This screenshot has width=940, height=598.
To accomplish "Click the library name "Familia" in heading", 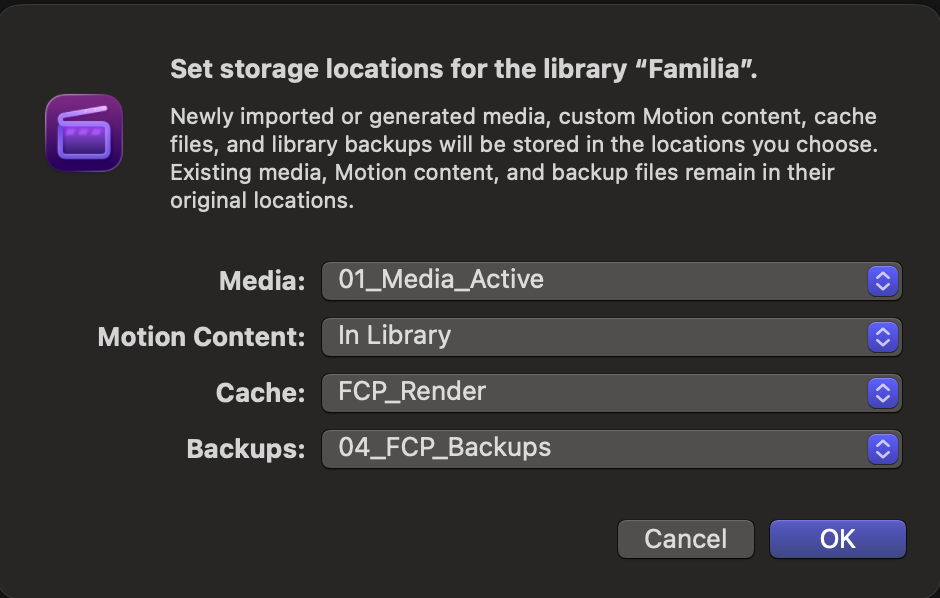I will pos(704,70).
